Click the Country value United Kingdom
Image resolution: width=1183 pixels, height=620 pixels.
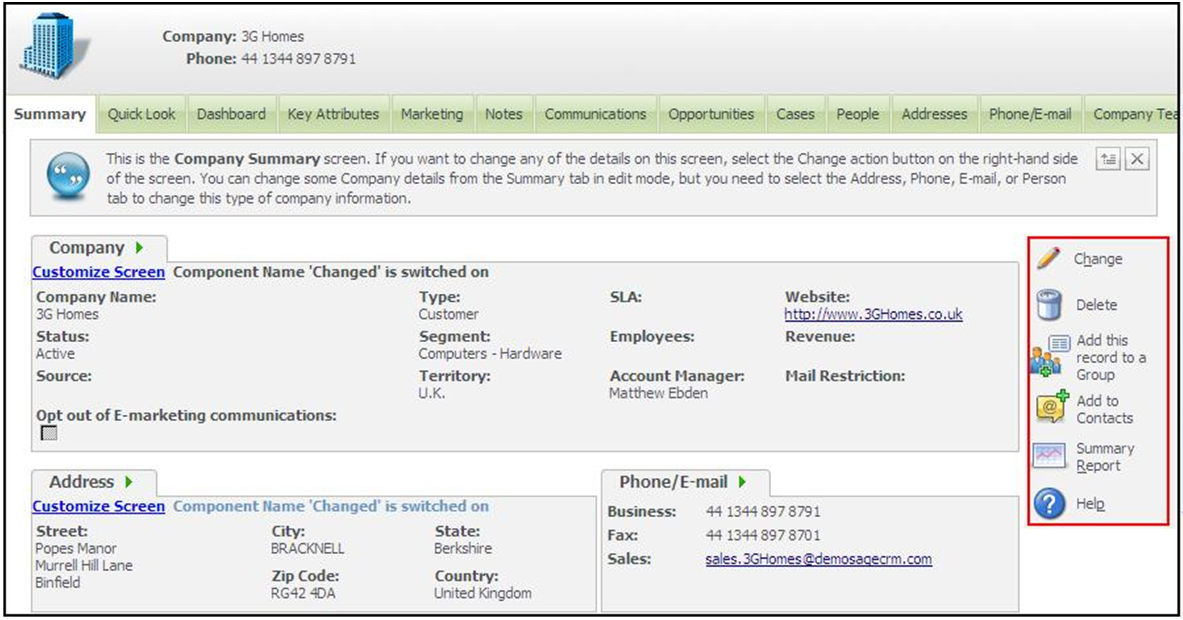483,593
